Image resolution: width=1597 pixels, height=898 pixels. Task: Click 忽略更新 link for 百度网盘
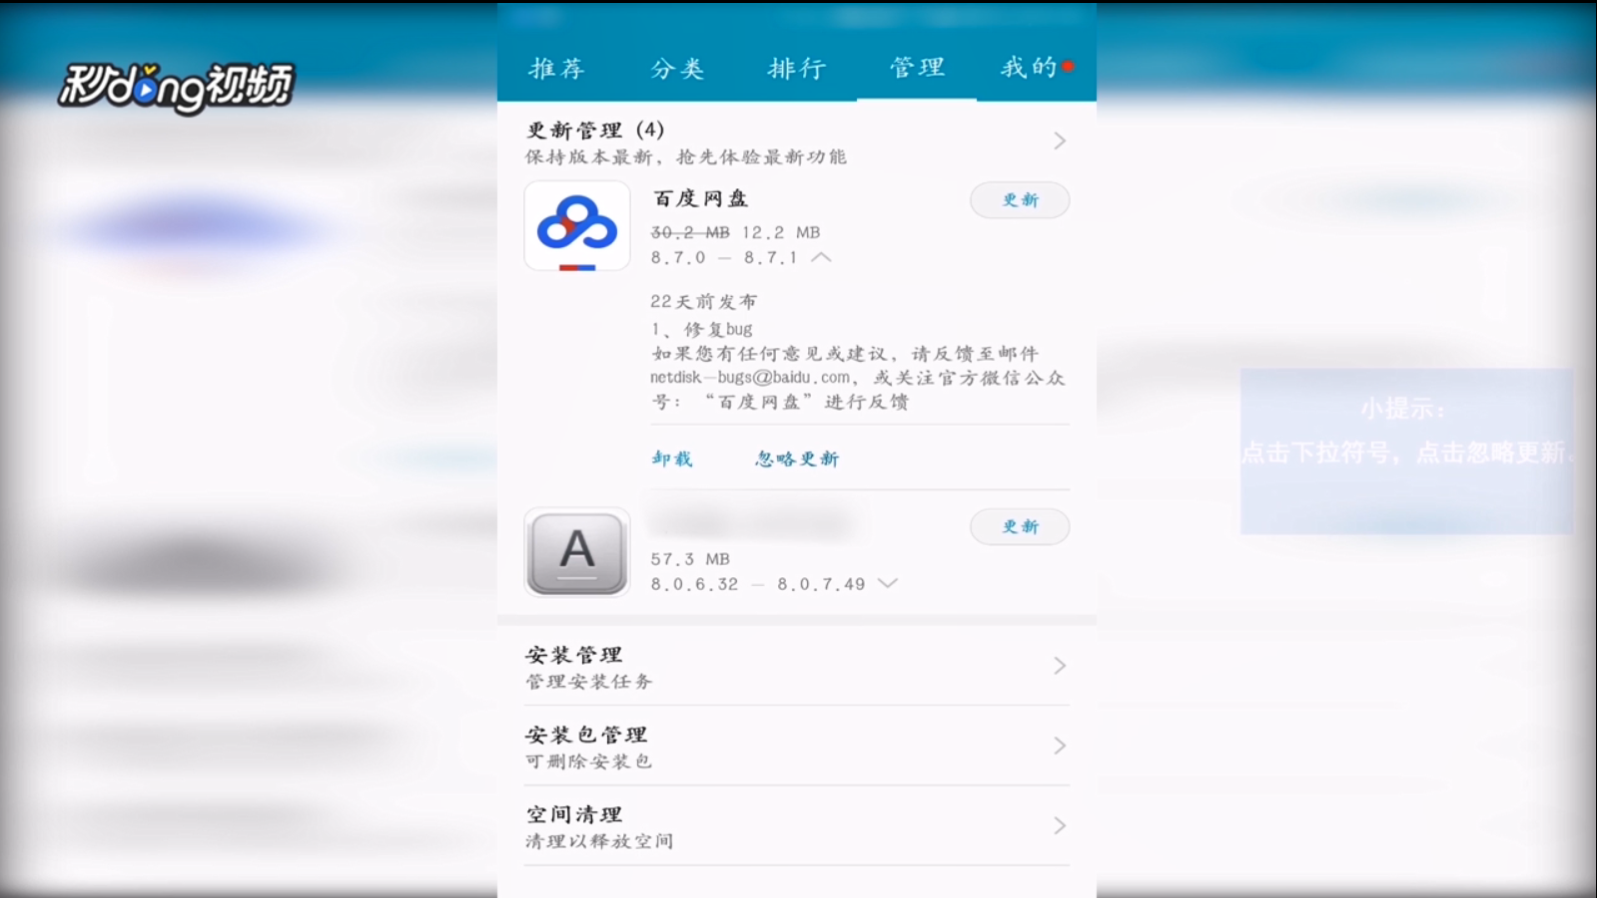(x=797, y=459)
